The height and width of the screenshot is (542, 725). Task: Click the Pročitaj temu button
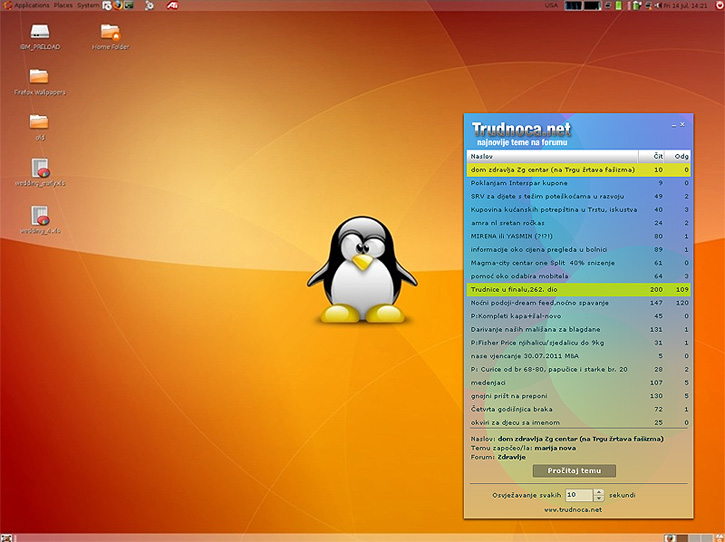click(574, 471)
